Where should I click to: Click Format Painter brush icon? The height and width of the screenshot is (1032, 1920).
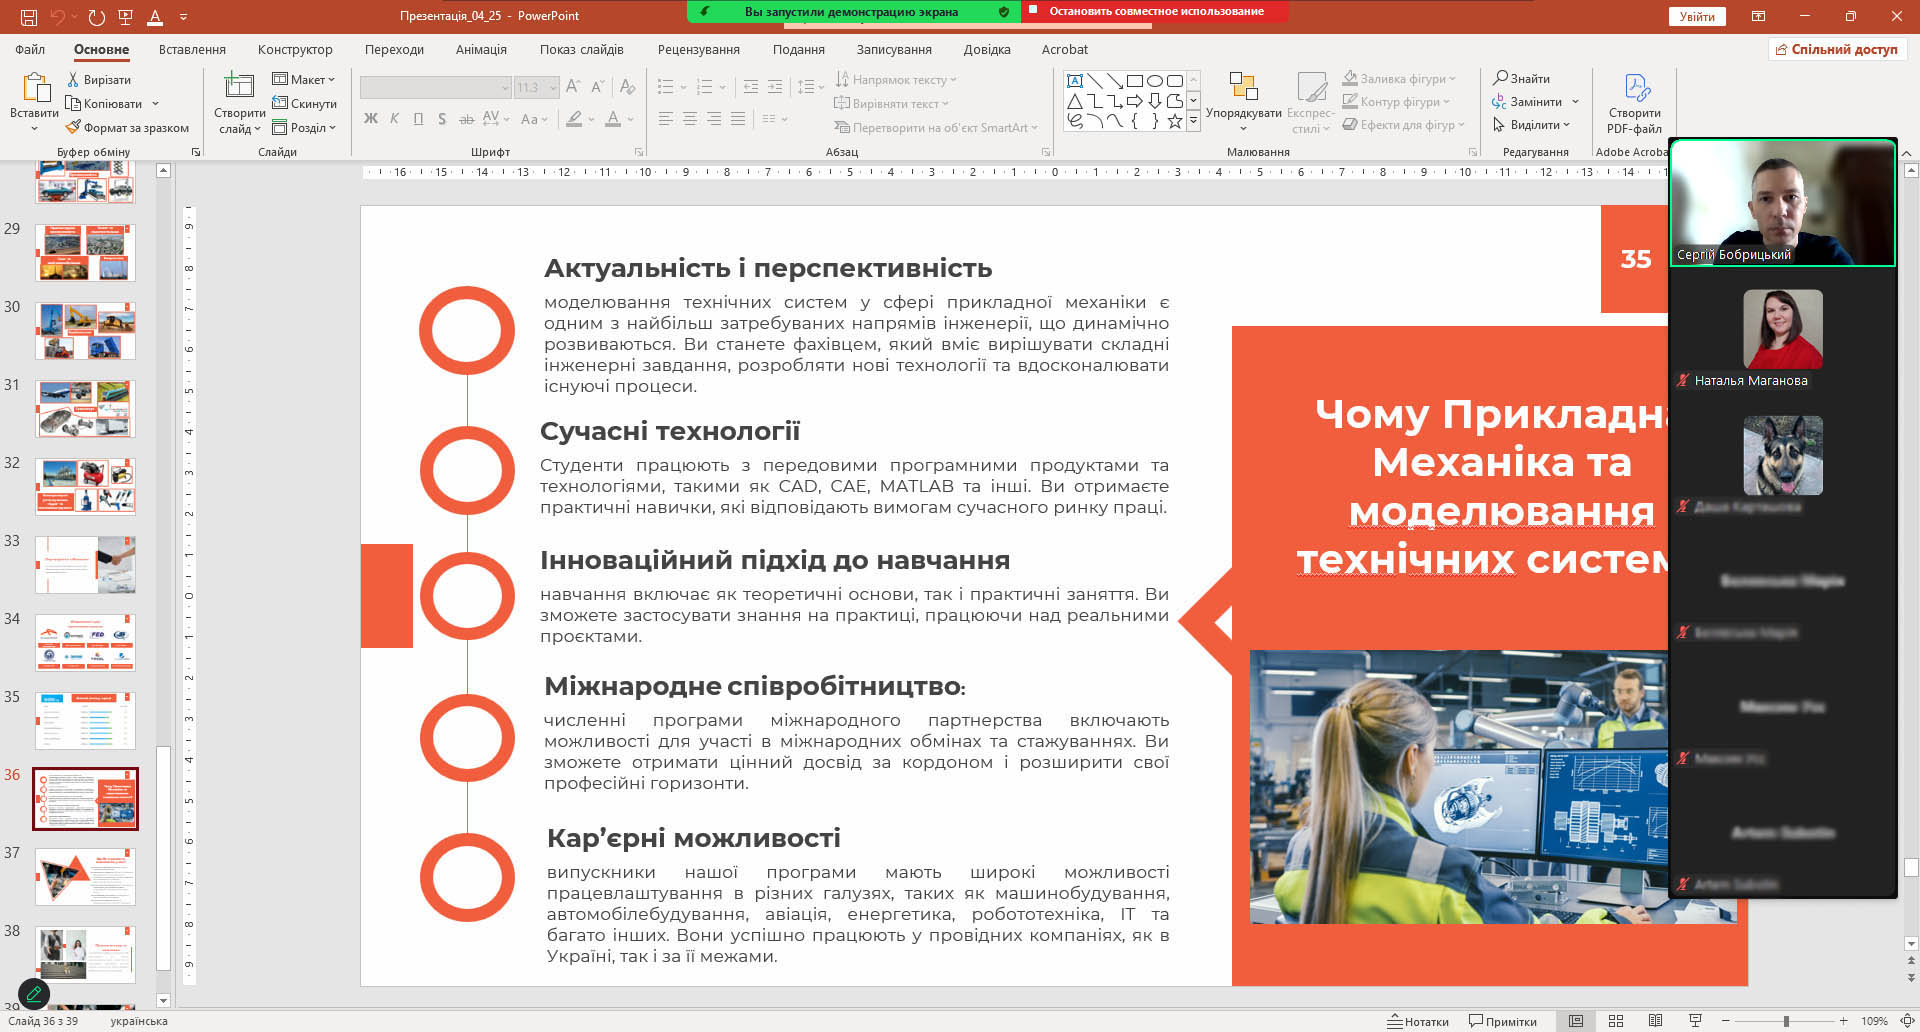[x=73, y=128]
